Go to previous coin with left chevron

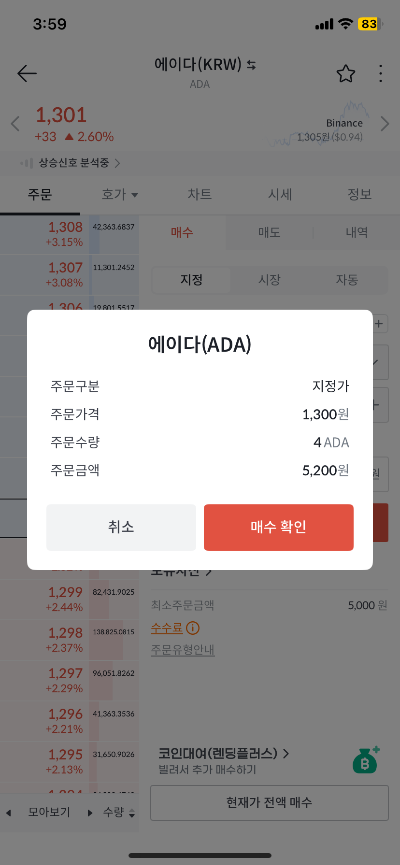[15, 124]
